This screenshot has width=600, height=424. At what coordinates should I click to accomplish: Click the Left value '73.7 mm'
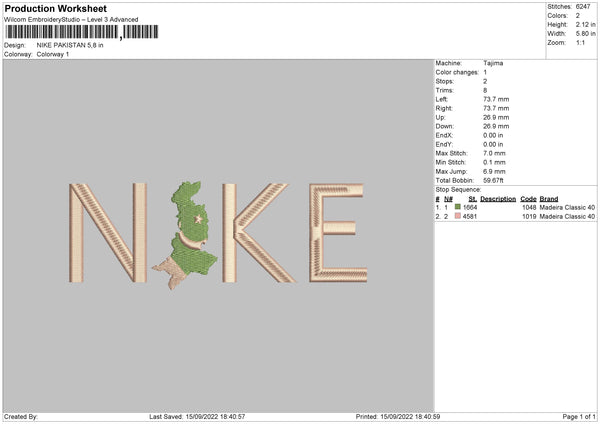496,99
